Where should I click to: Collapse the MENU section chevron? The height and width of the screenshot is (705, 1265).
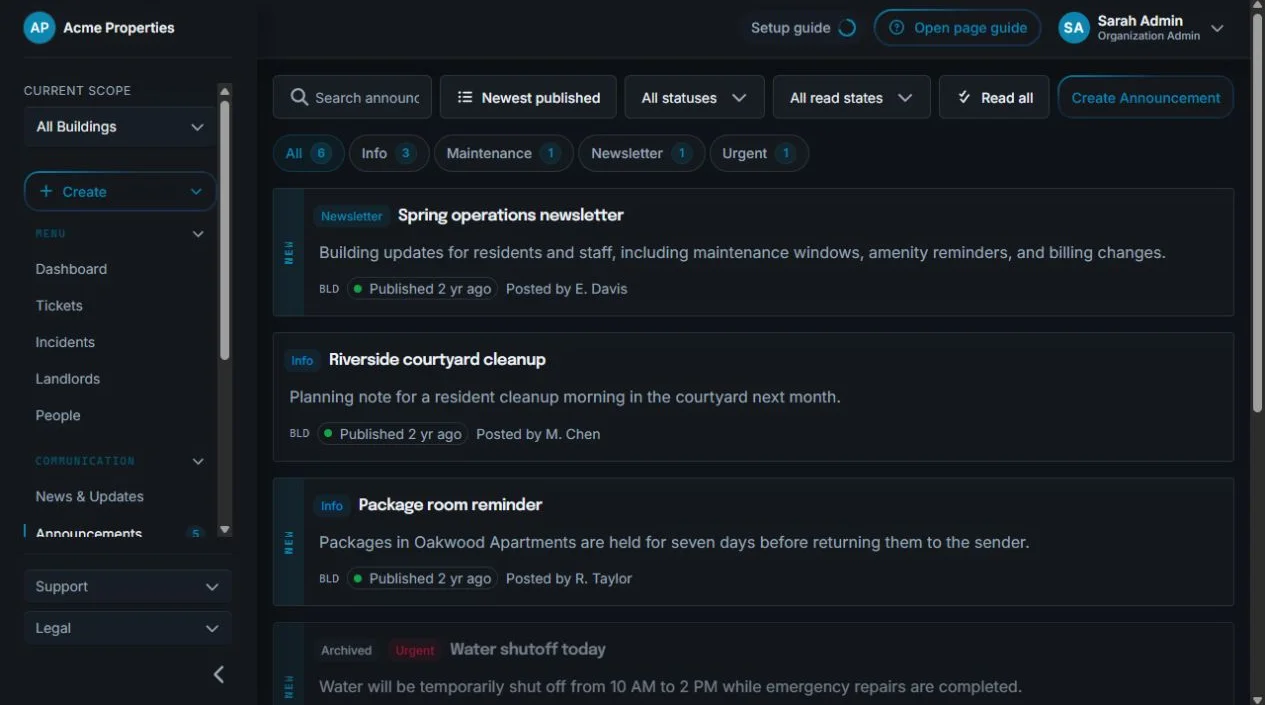(x=198, y=234)
